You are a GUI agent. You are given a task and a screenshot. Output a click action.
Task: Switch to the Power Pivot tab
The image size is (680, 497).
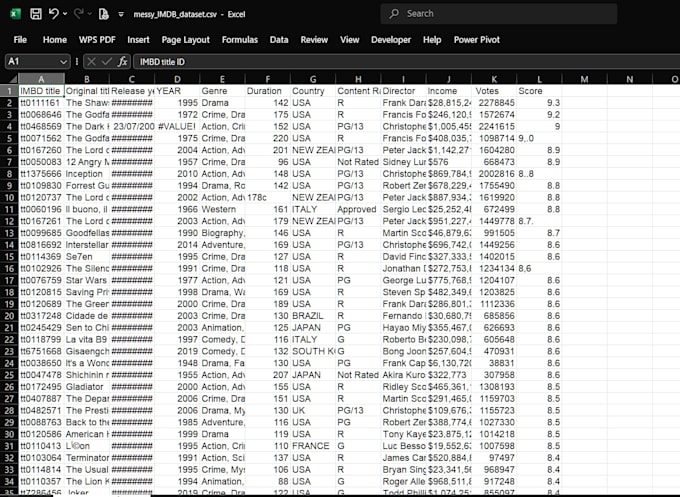(477, 40)
